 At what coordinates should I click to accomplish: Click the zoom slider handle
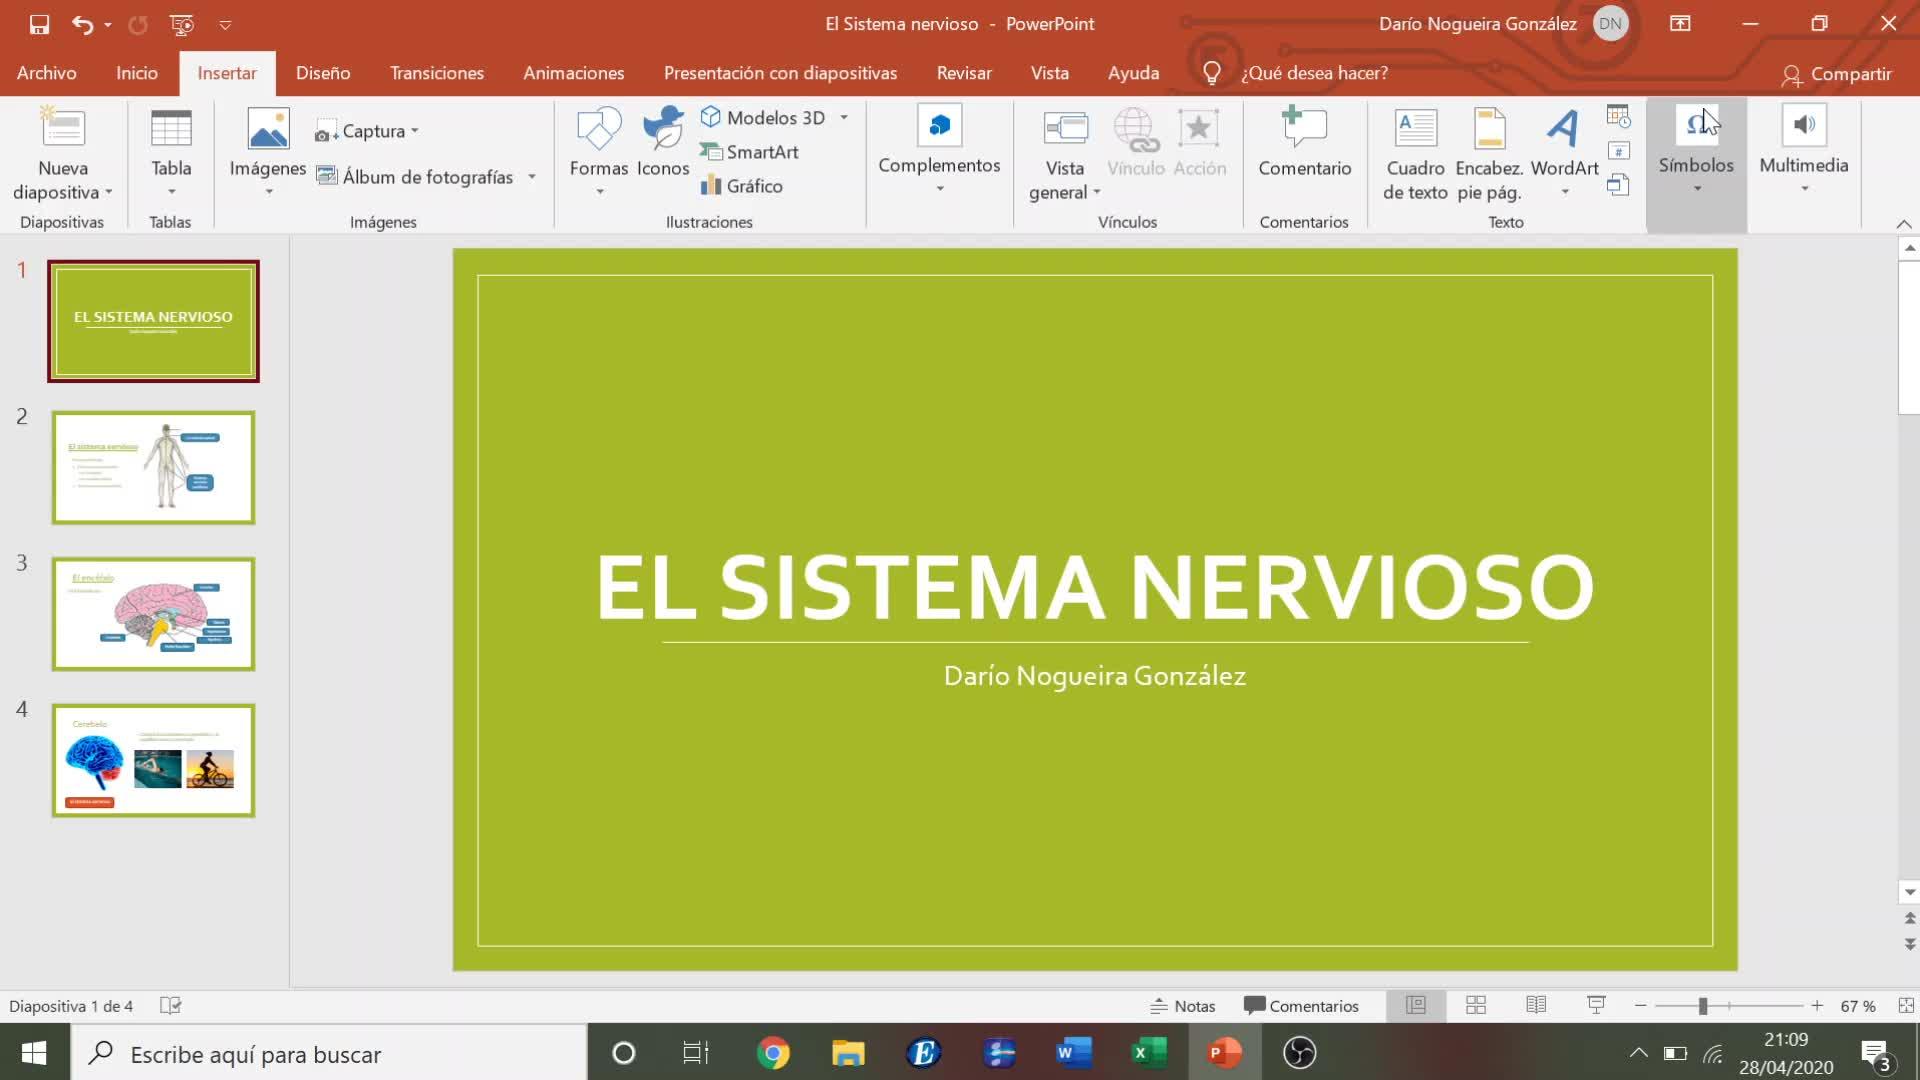1702,1006
